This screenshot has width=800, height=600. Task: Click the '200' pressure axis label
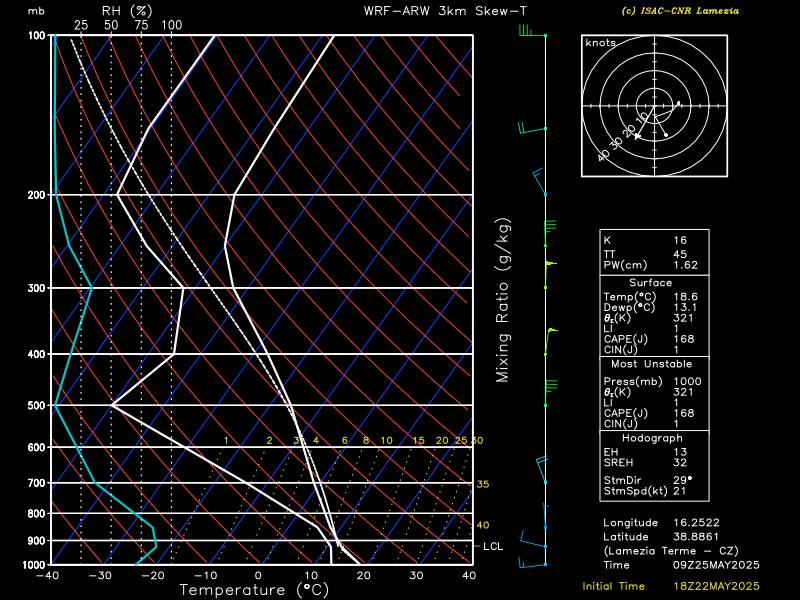click(x=37, y=195)
